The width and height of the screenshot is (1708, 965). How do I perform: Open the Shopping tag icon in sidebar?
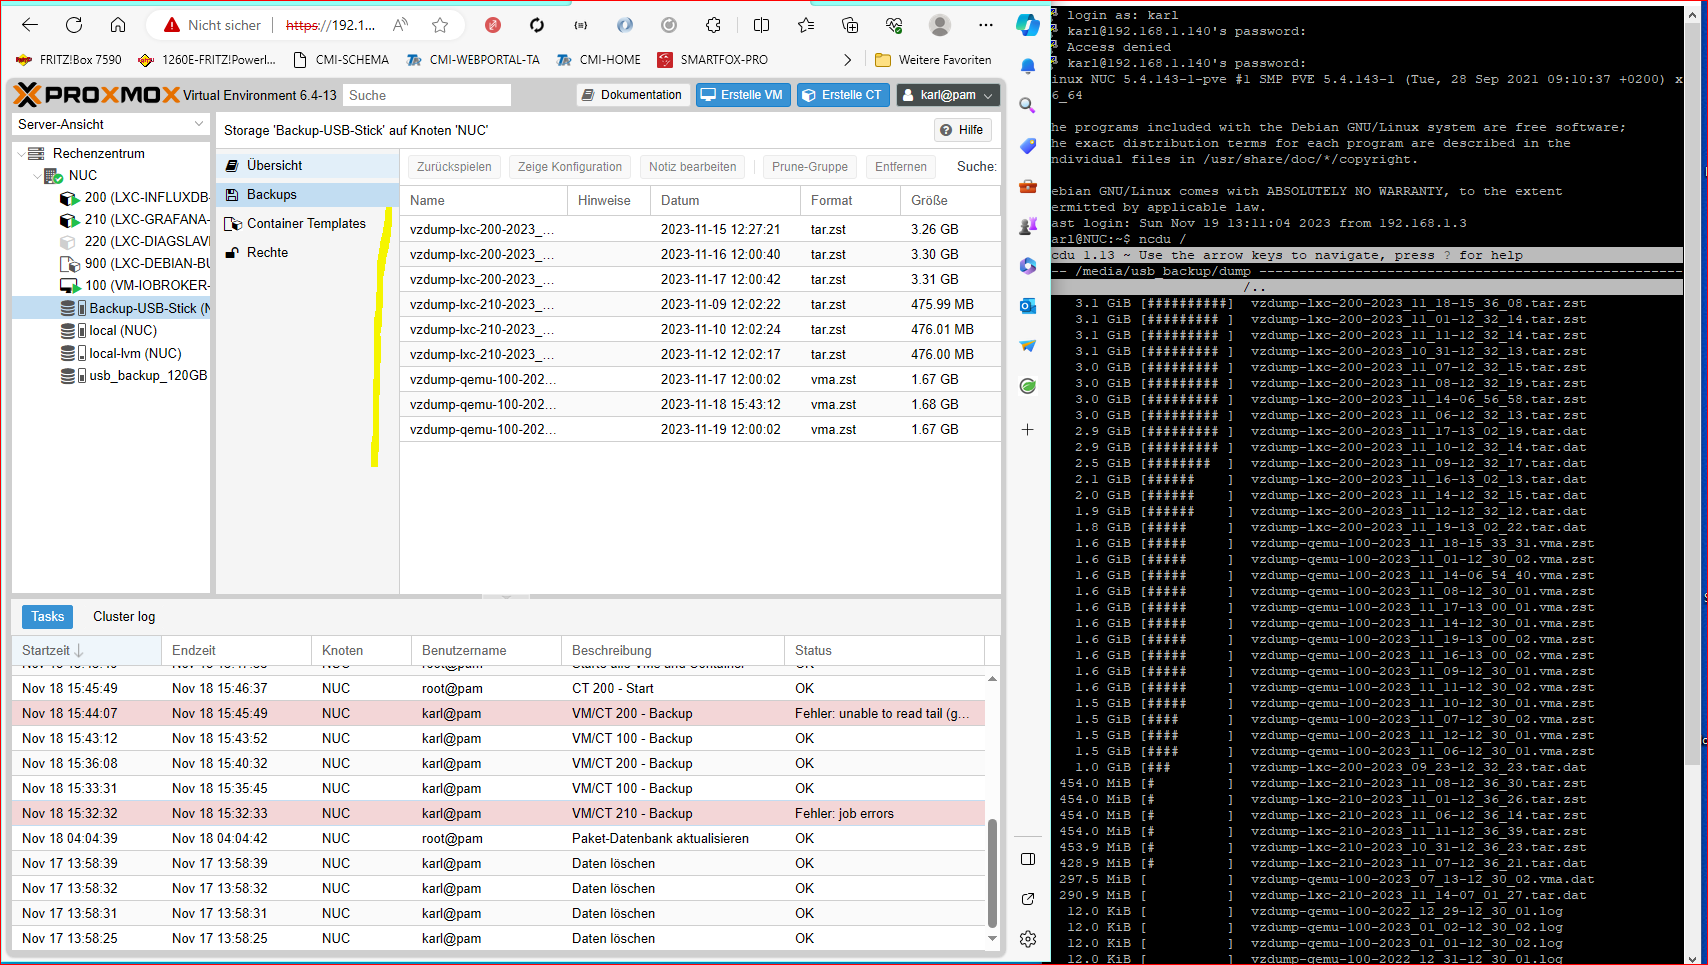tap(1028, 146)
